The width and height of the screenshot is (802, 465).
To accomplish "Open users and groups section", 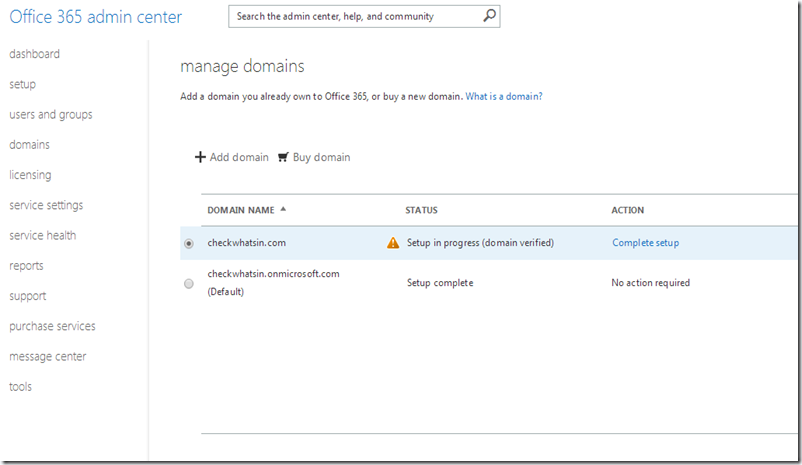I will [51, 115].
